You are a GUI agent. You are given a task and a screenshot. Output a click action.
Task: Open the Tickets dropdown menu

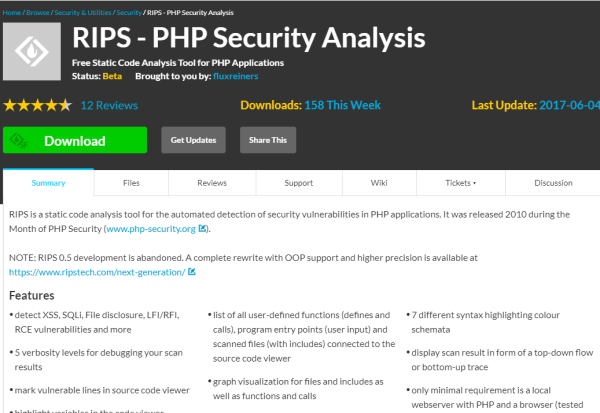pyautogui.click(x=460, y=183)
